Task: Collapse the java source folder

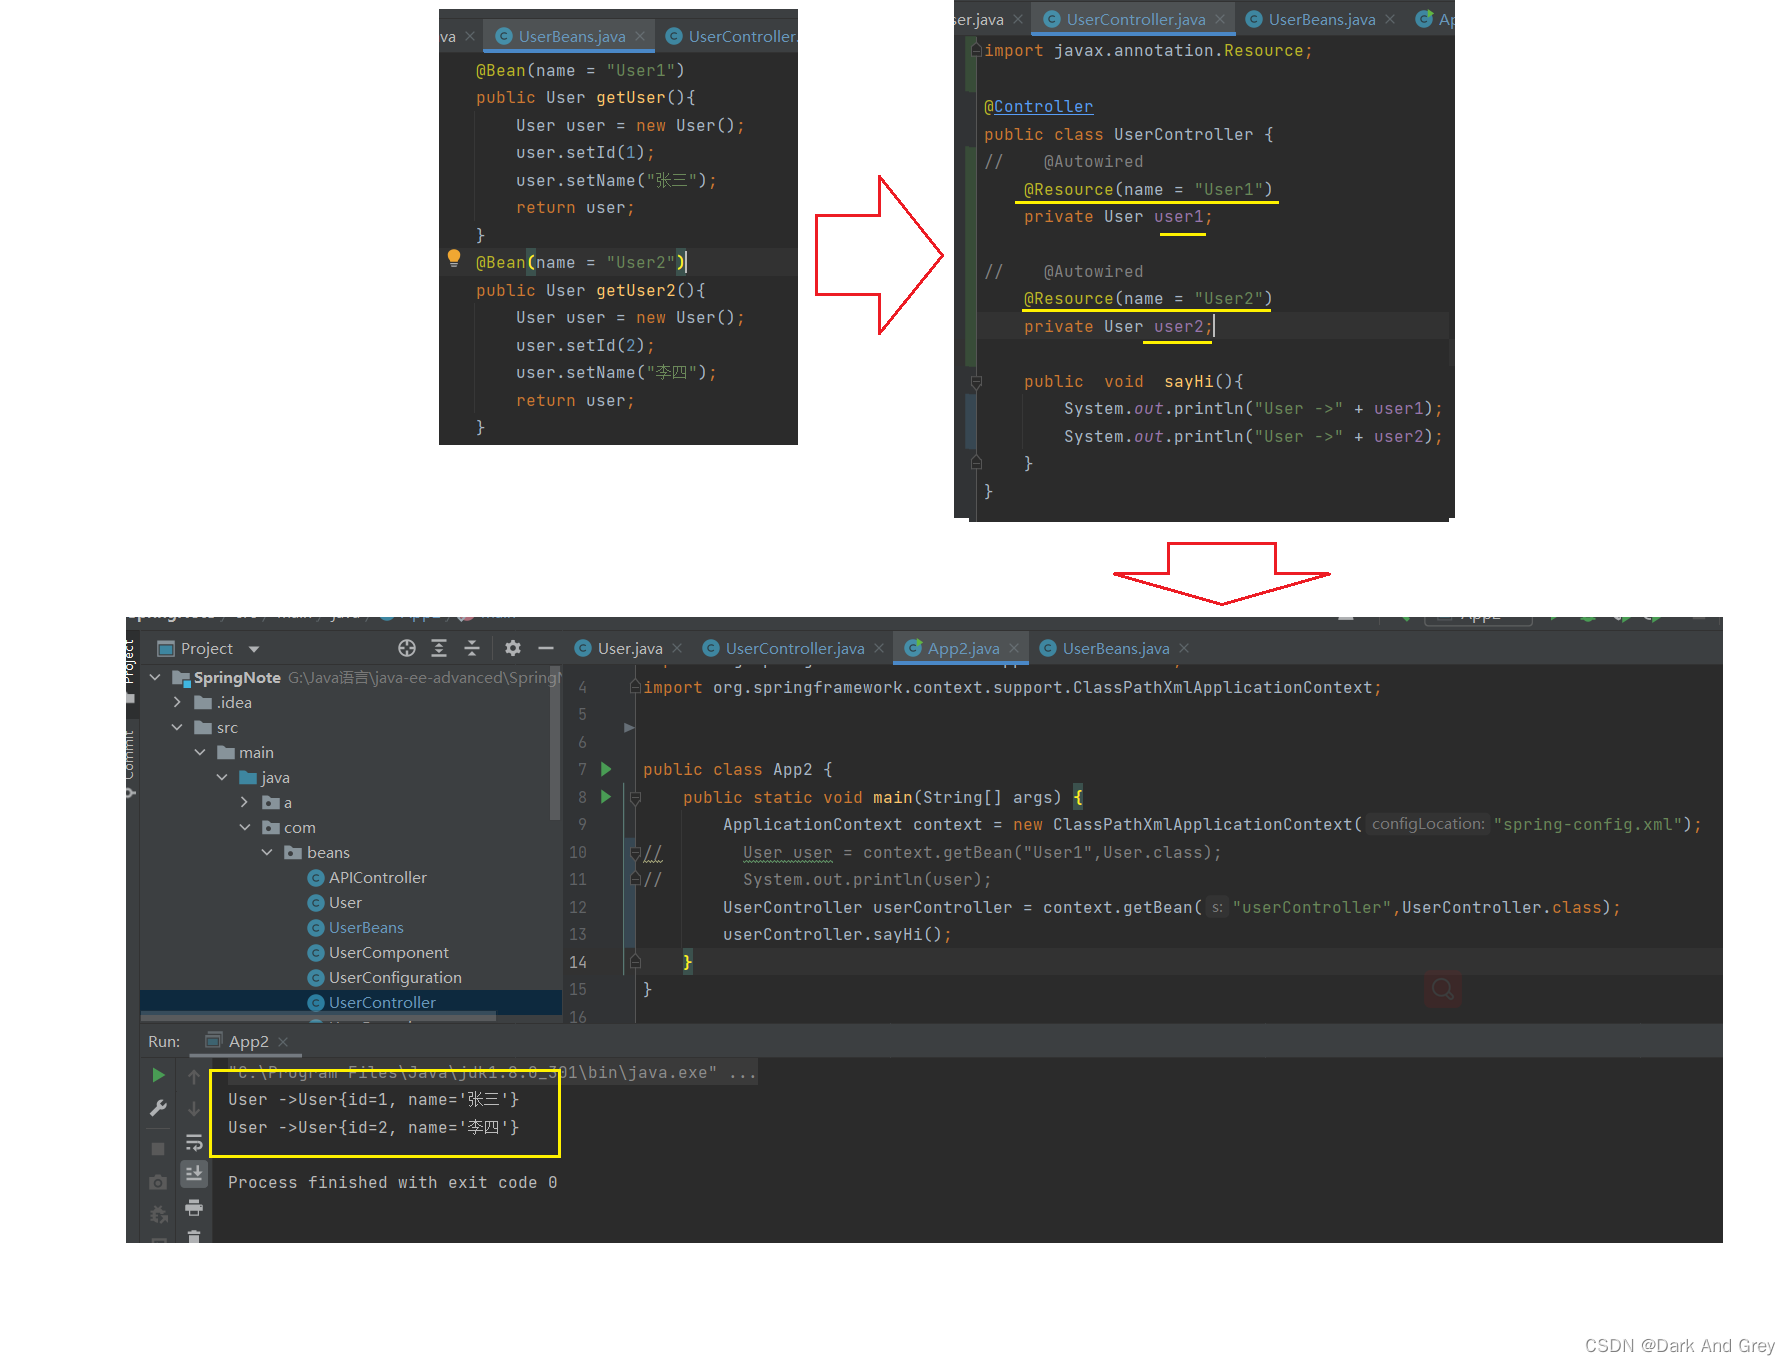Action: pyautogui.click(x=222, y=777)
